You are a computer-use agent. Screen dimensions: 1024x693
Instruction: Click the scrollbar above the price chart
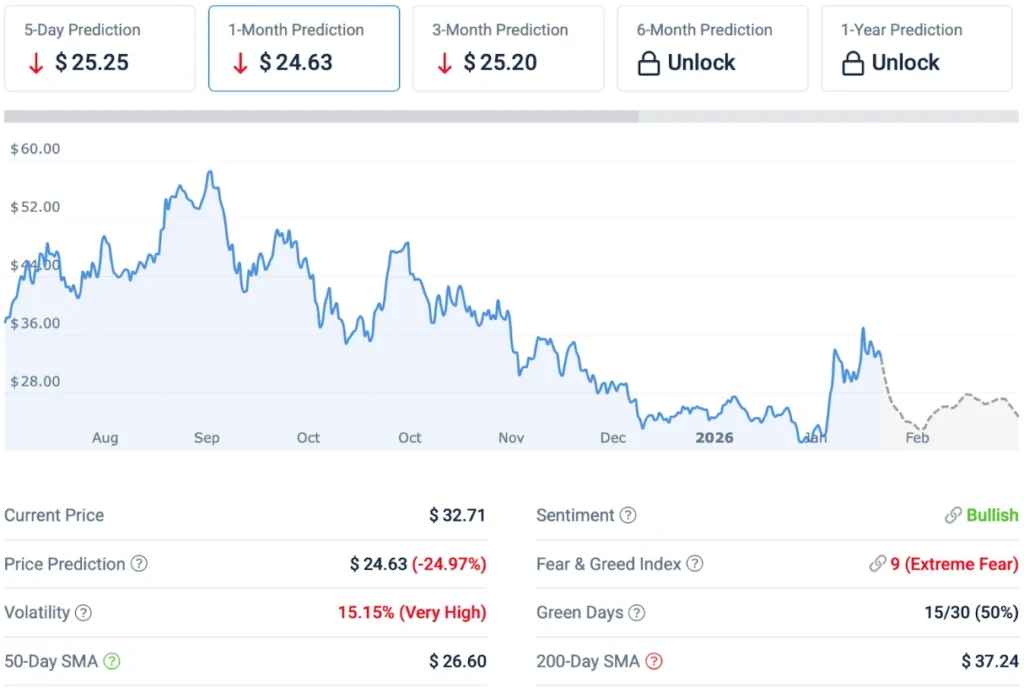320,116
